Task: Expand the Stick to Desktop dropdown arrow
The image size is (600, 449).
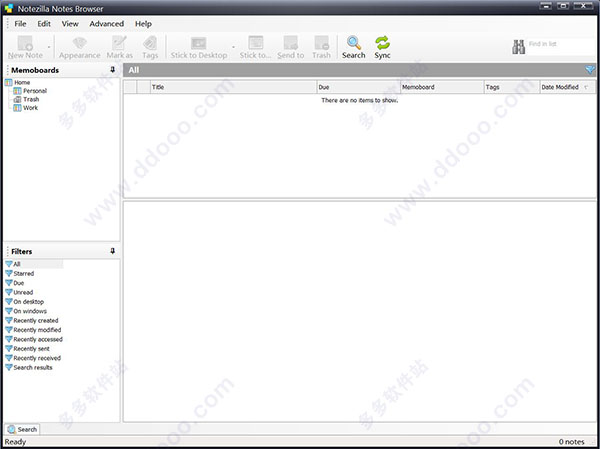Action: pyautogui.click(x=233, y=47)
